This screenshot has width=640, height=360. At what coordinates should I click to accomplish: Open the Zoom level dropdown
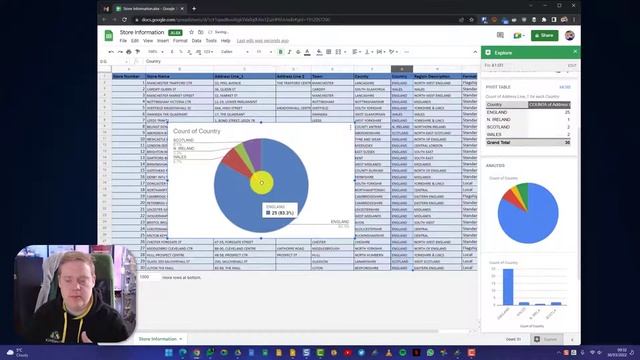(x=156, y=52)
